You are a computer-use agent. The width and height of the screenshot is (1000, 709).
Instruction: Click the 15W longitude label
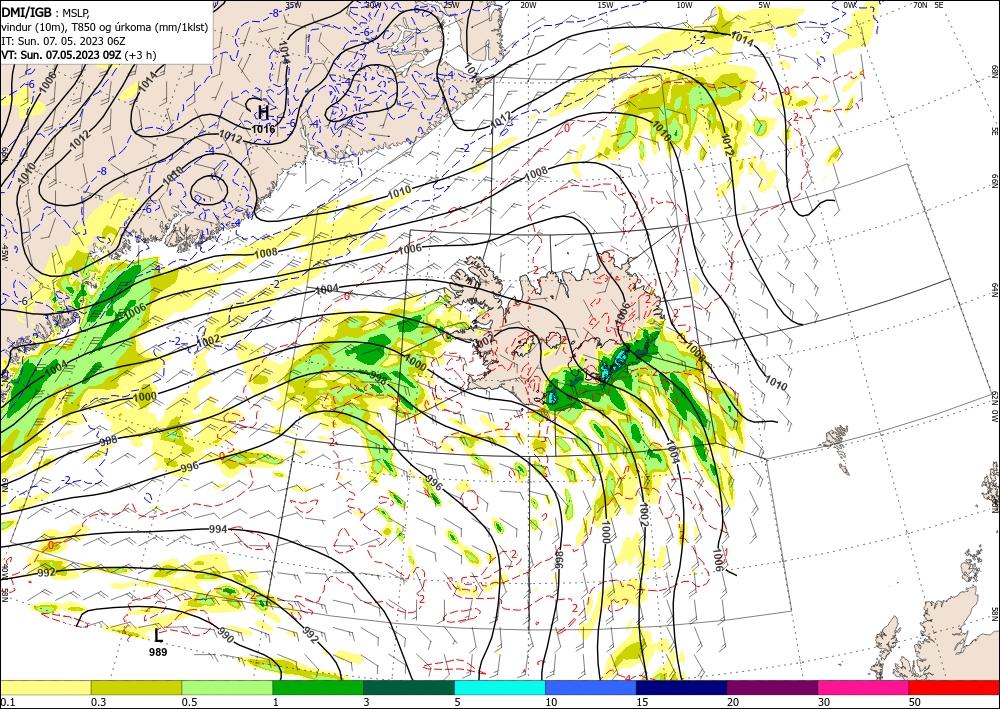click(606, 4)
